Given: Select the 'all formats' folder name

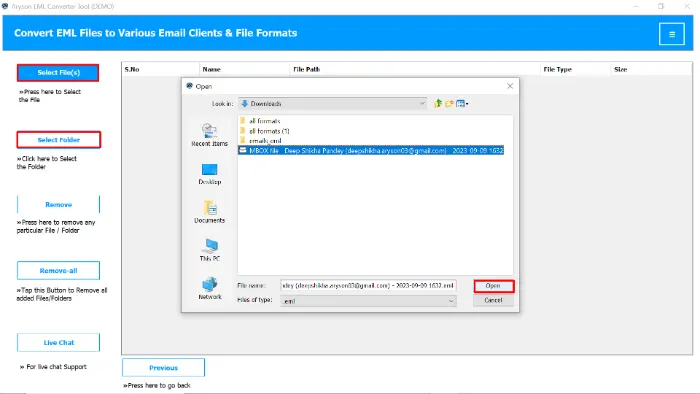Looking at the screenshot, I should tap(265, 121).
